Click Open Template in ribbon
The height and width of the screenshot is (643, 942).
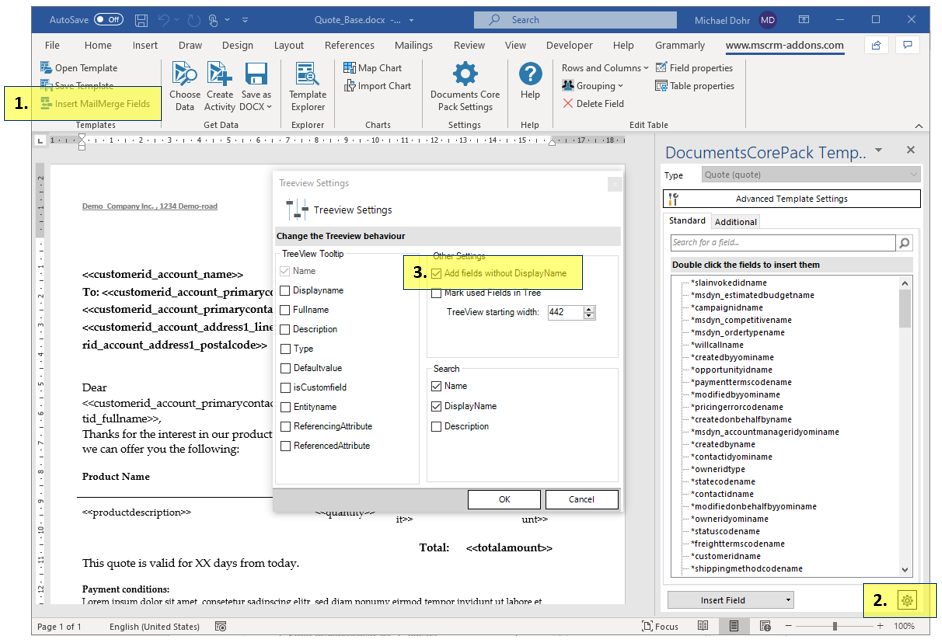tap(79, 68)
